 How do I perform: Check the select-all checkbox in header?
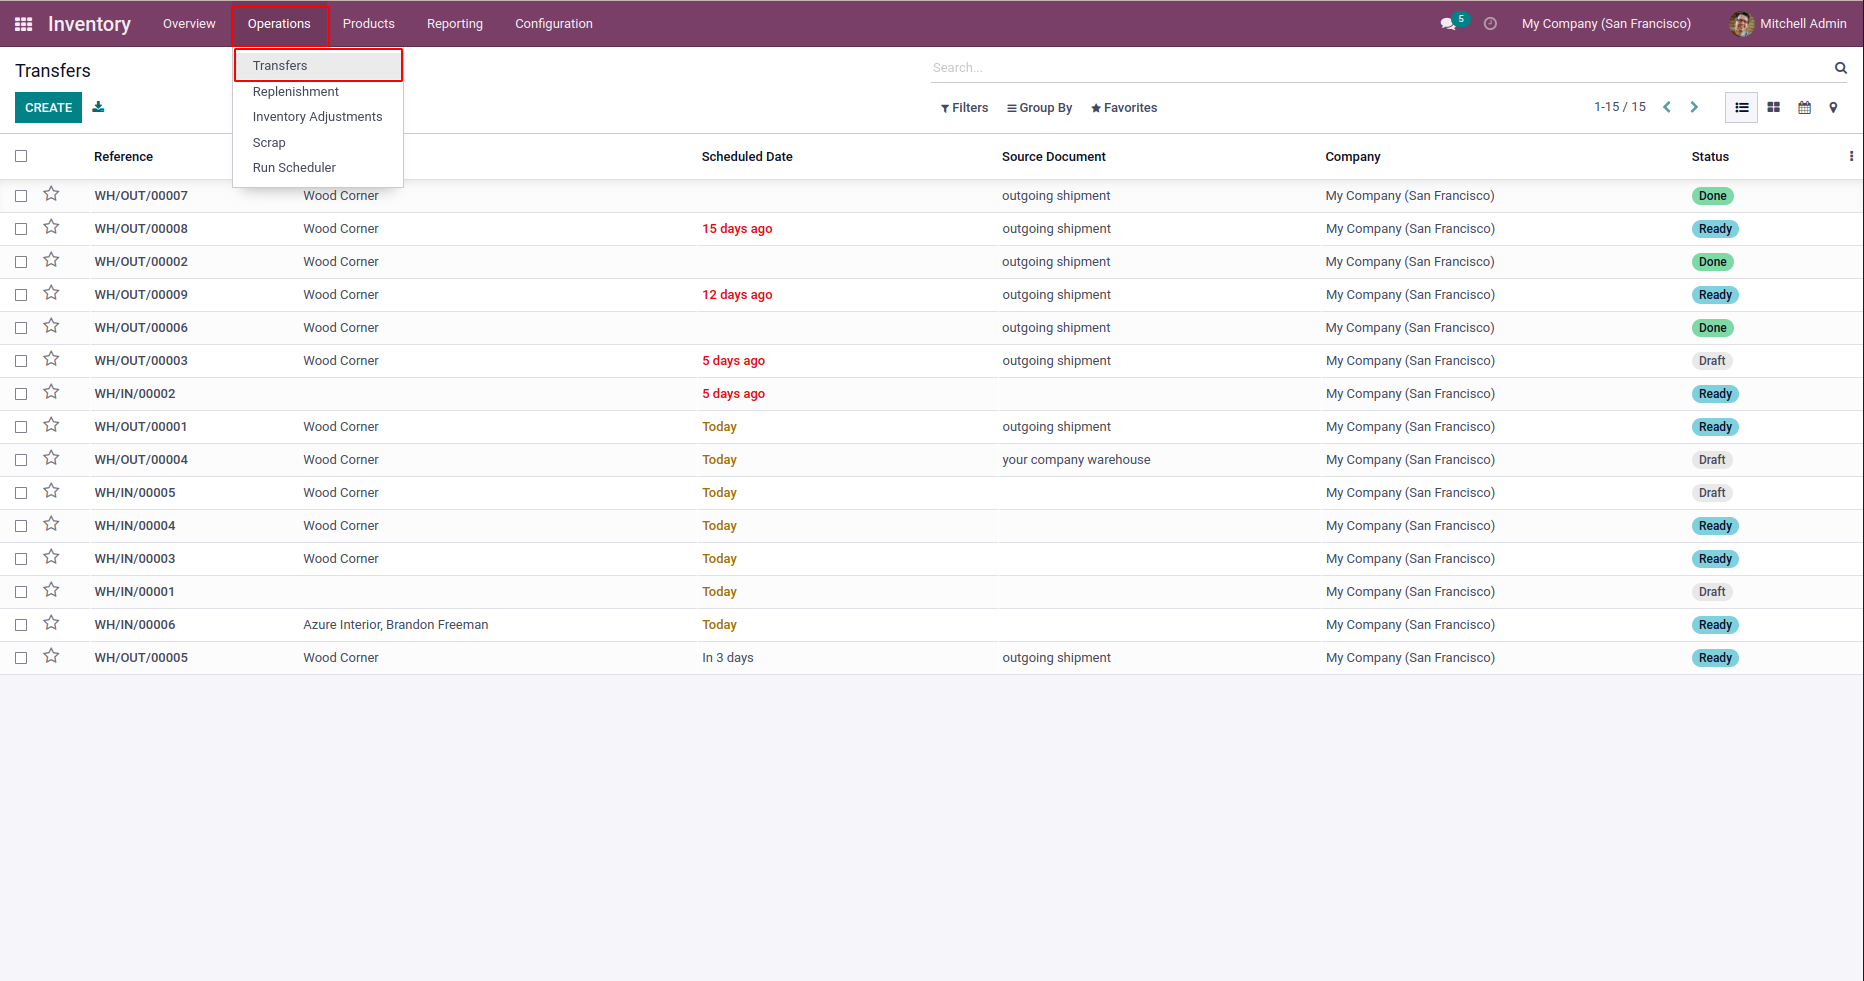[x=21, y=156]
